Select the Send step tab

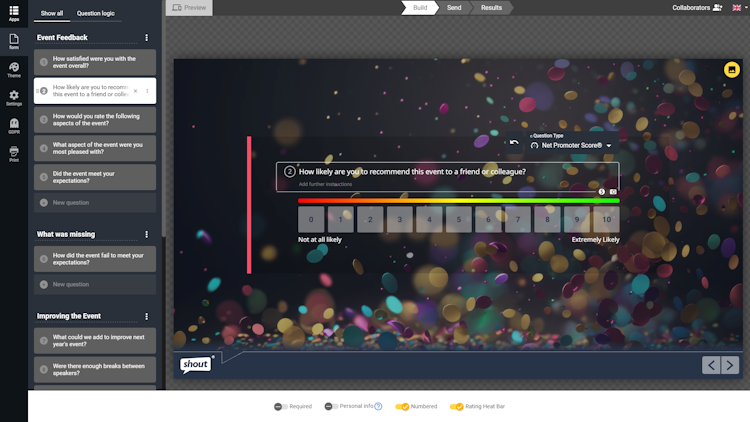pos(454,8)
